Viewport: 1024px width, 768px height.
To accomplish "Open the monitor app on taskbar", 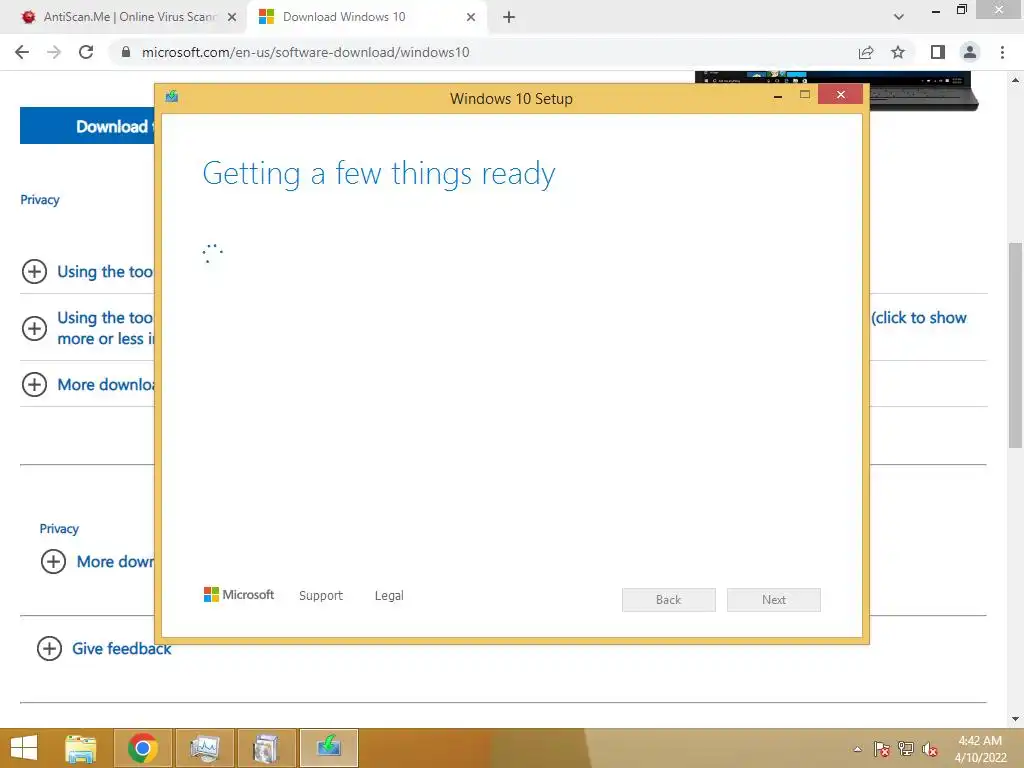I will tap(204, 748).
